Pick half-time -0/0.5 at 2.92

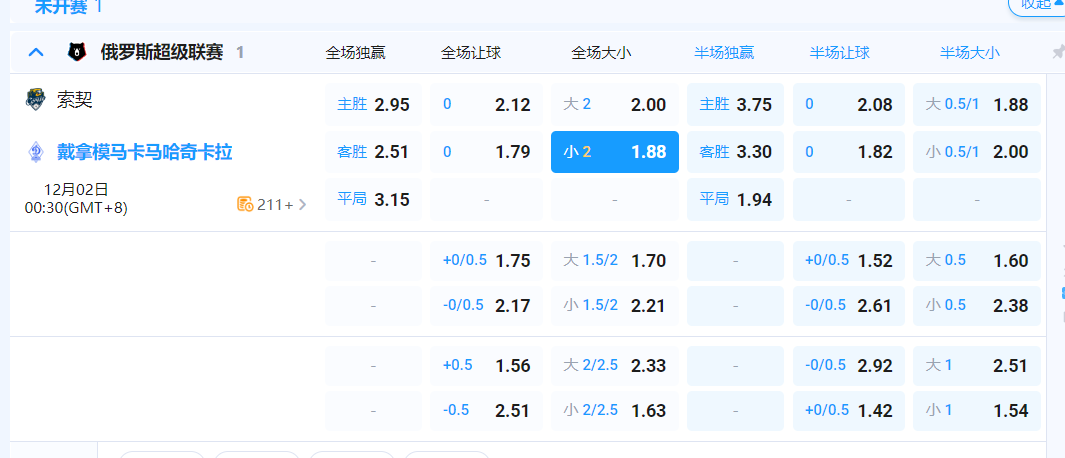point(849,366)
